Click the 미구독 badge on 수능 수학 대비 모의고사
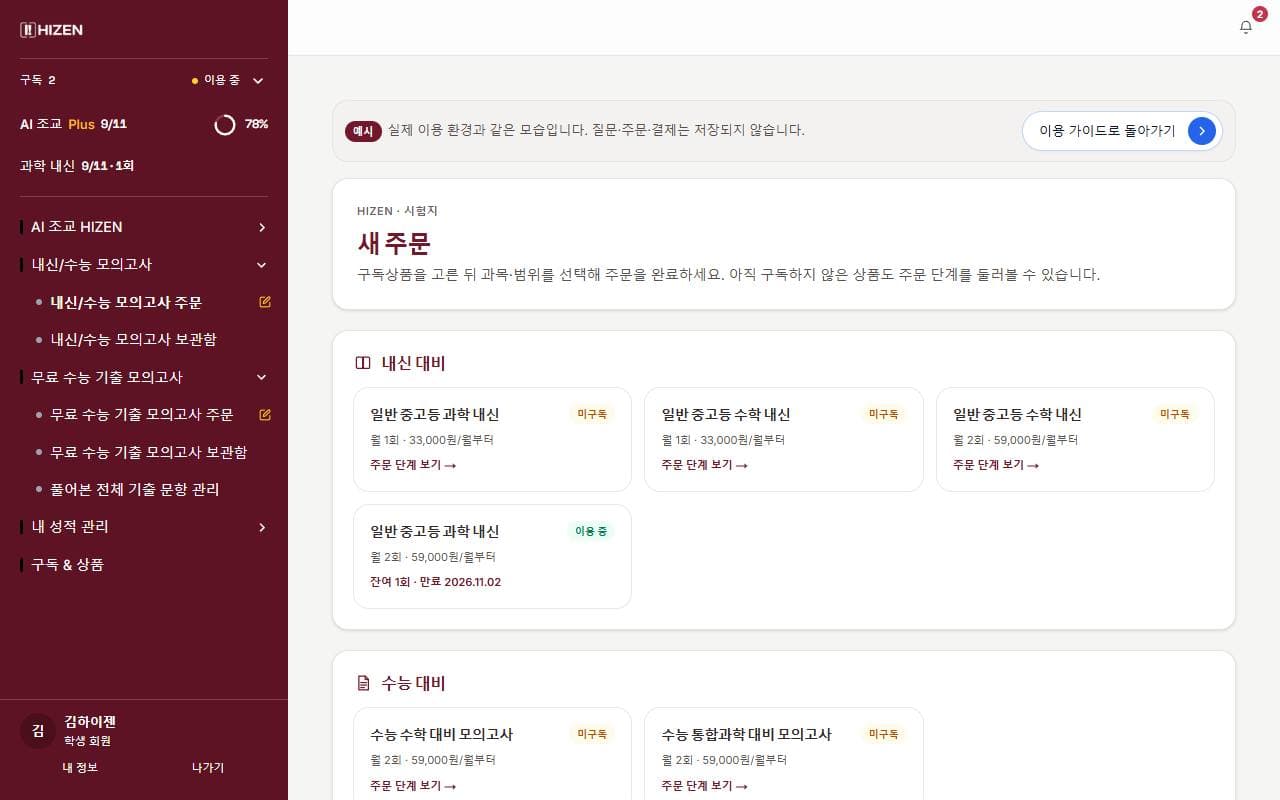1280x800 pixels. tap(591, 734)
